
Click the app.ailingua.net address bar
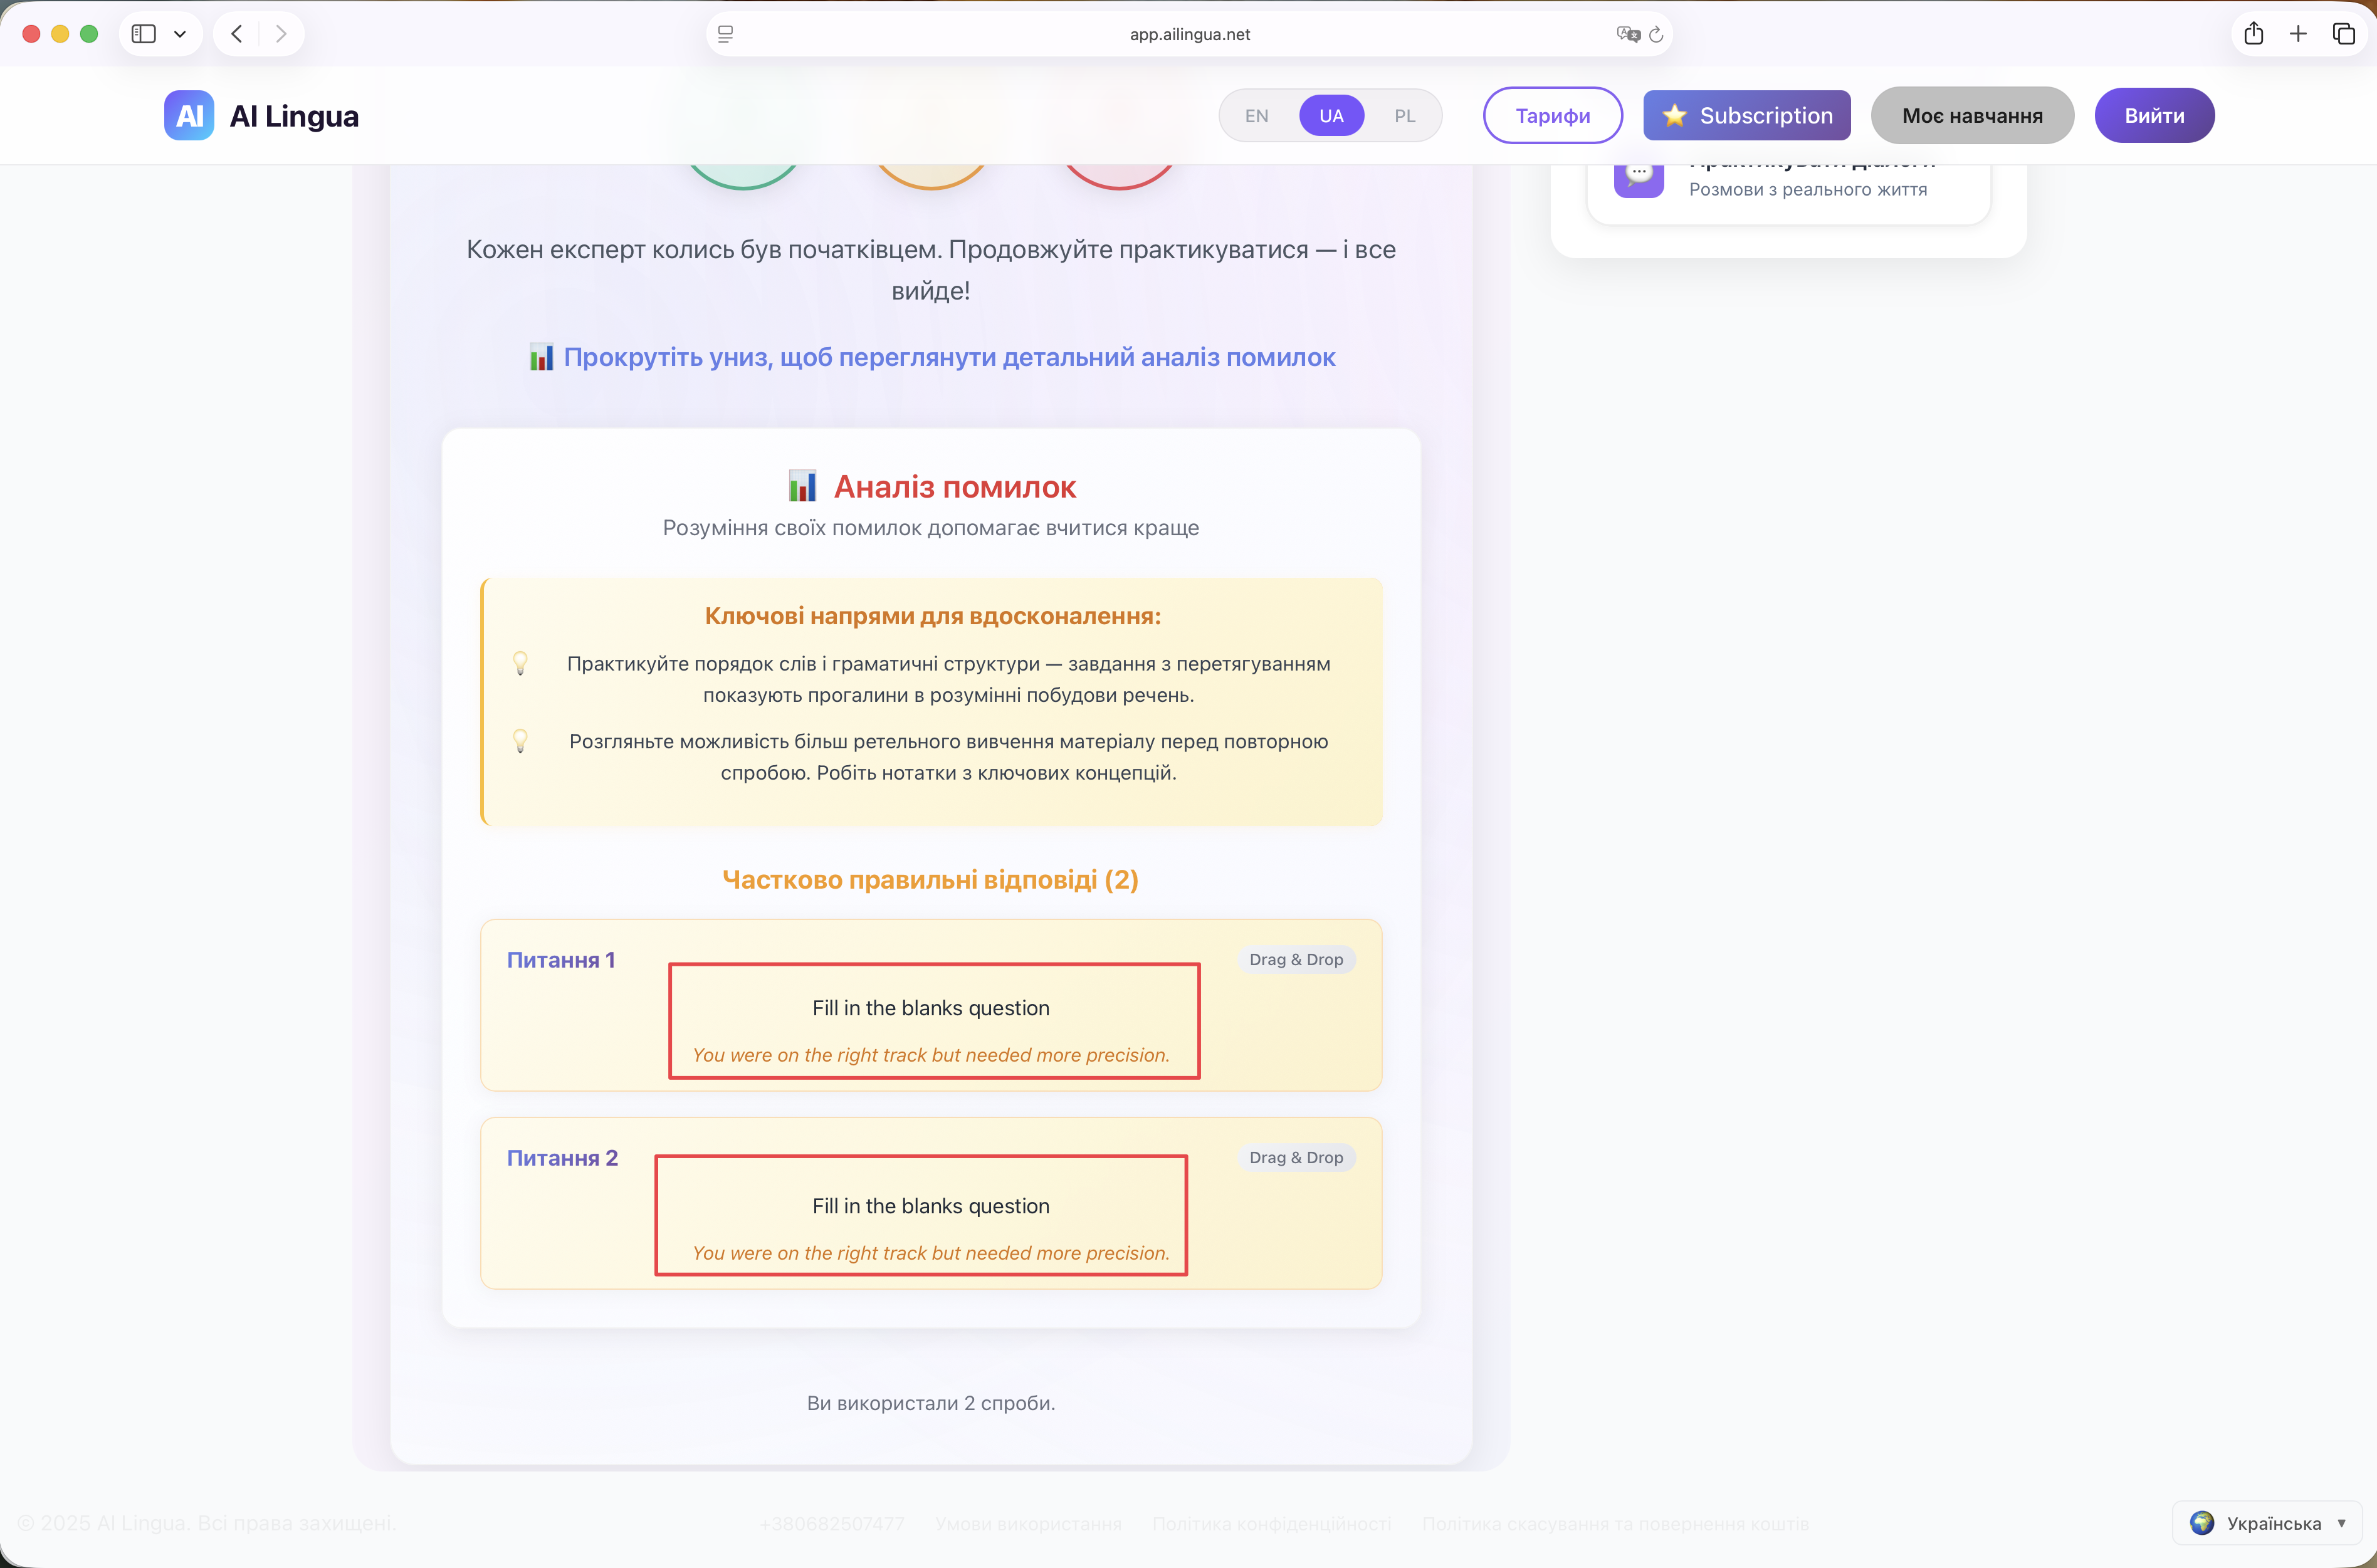(x=1189, y=35)
